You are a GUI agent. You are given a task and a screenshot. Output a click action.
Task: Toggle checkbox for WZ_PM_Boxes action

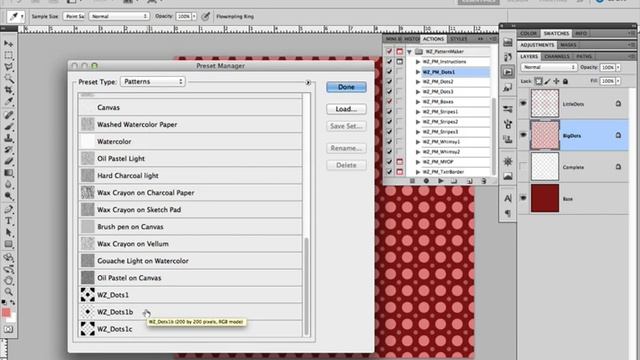click(x=389, y=102)
